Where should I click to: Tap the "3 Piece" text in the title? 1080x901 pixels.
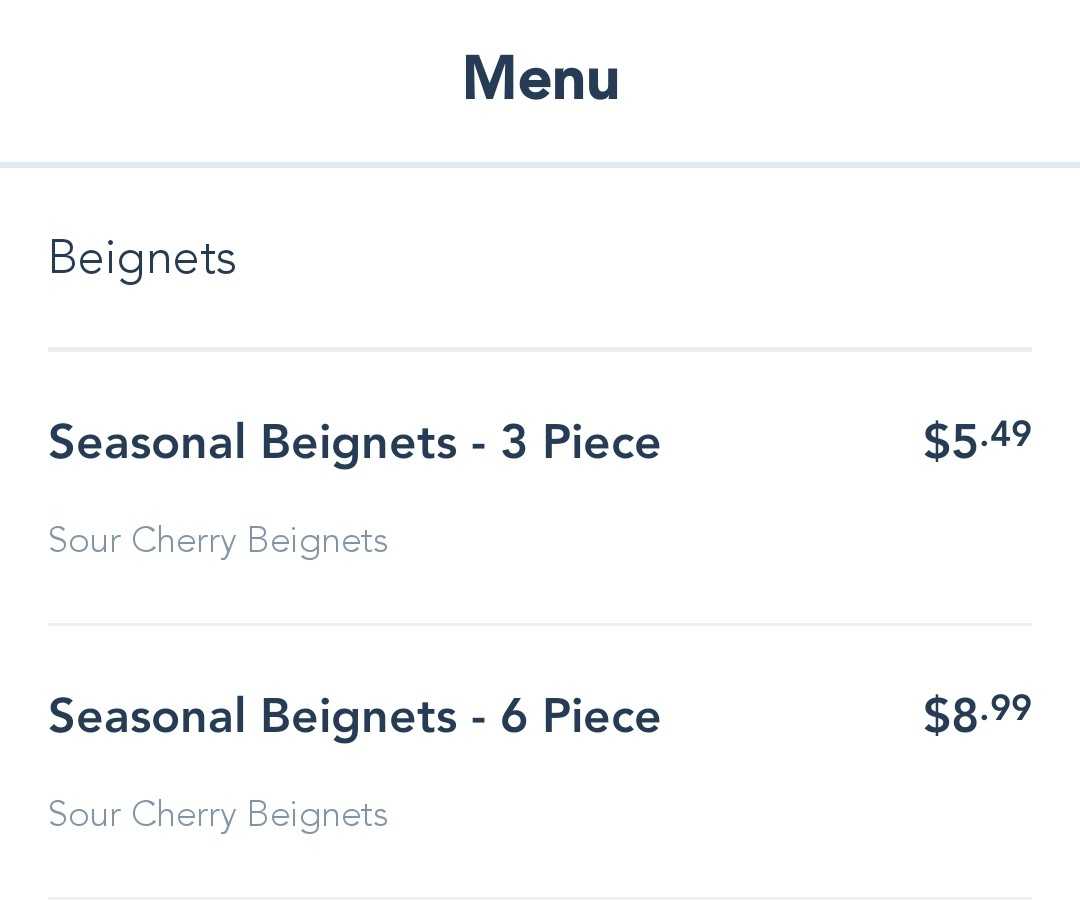(580, 443)
